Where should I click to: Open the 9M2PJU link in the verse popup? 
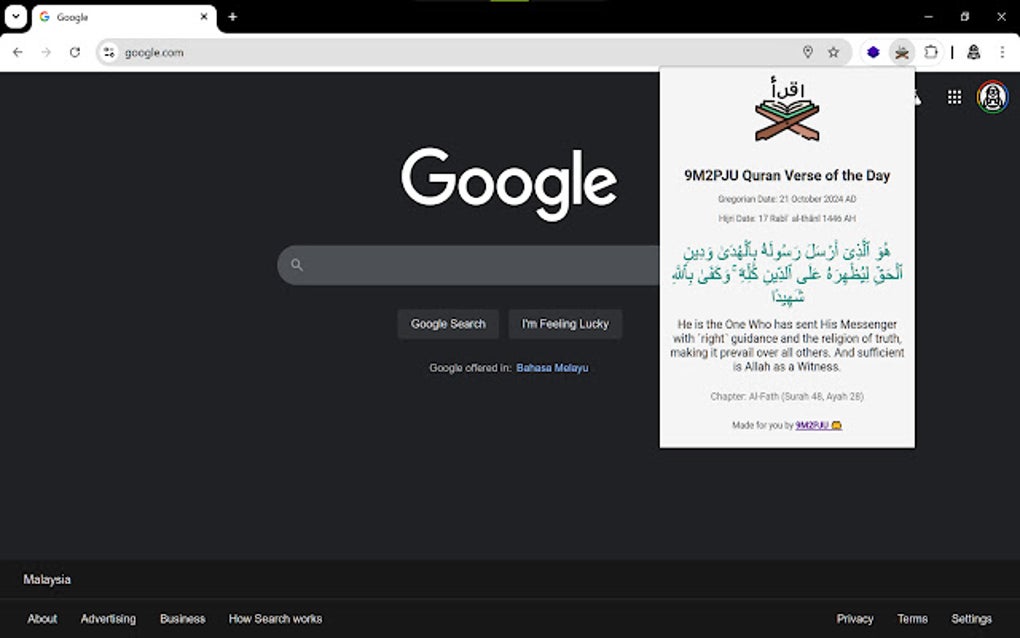pos(810,425)
